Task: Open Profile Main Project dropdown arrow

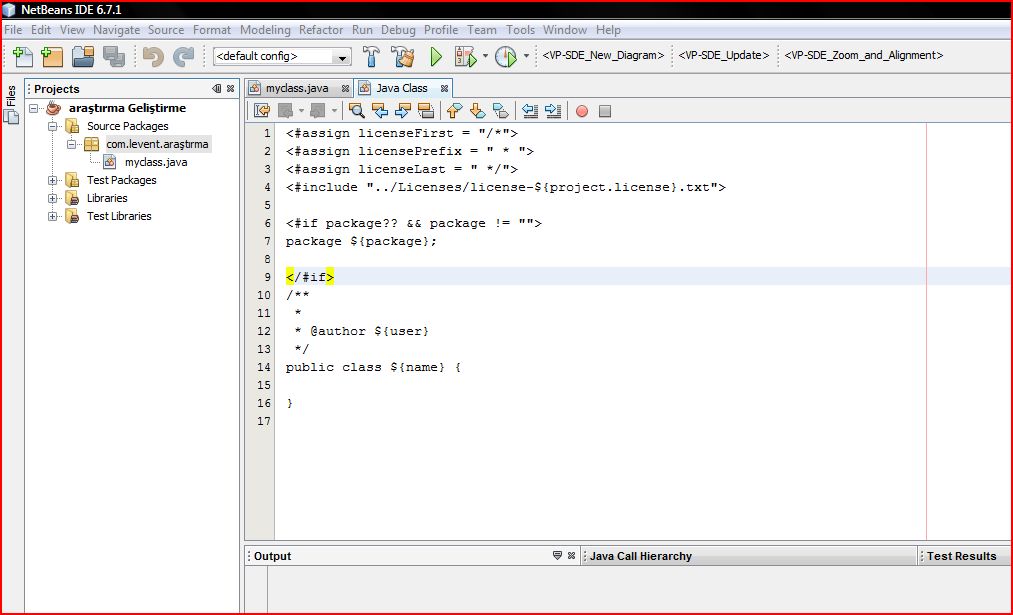Action: click(526, 56)
